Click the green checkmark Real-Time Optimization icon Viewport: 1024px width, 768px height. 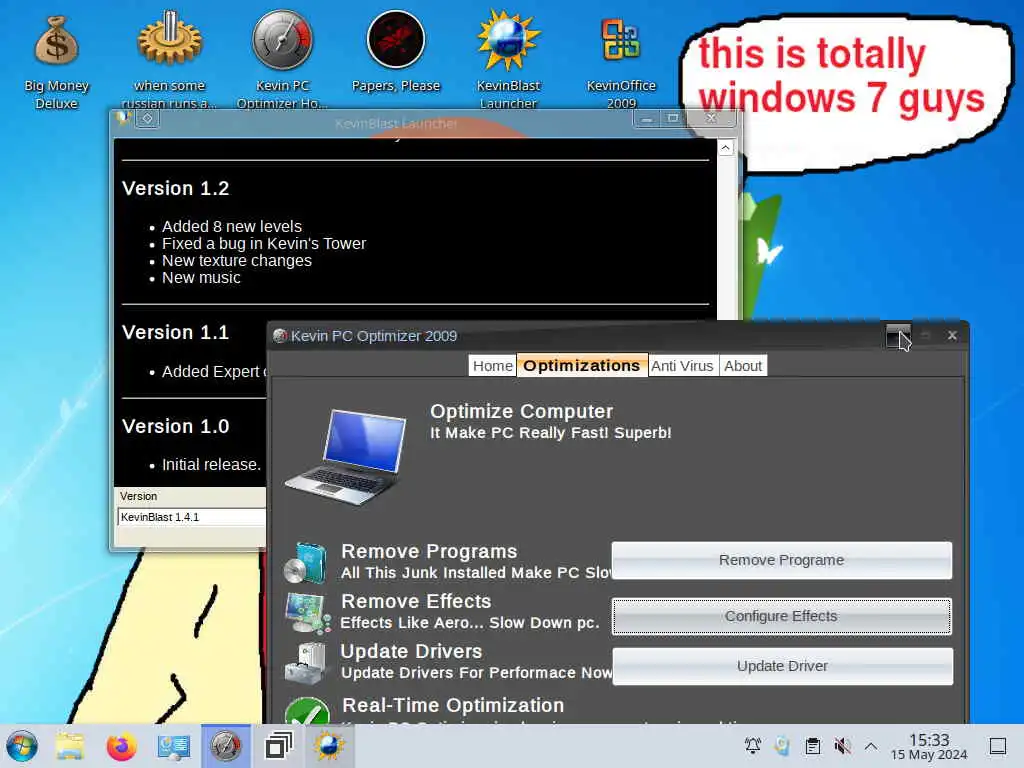click(307, 712)
